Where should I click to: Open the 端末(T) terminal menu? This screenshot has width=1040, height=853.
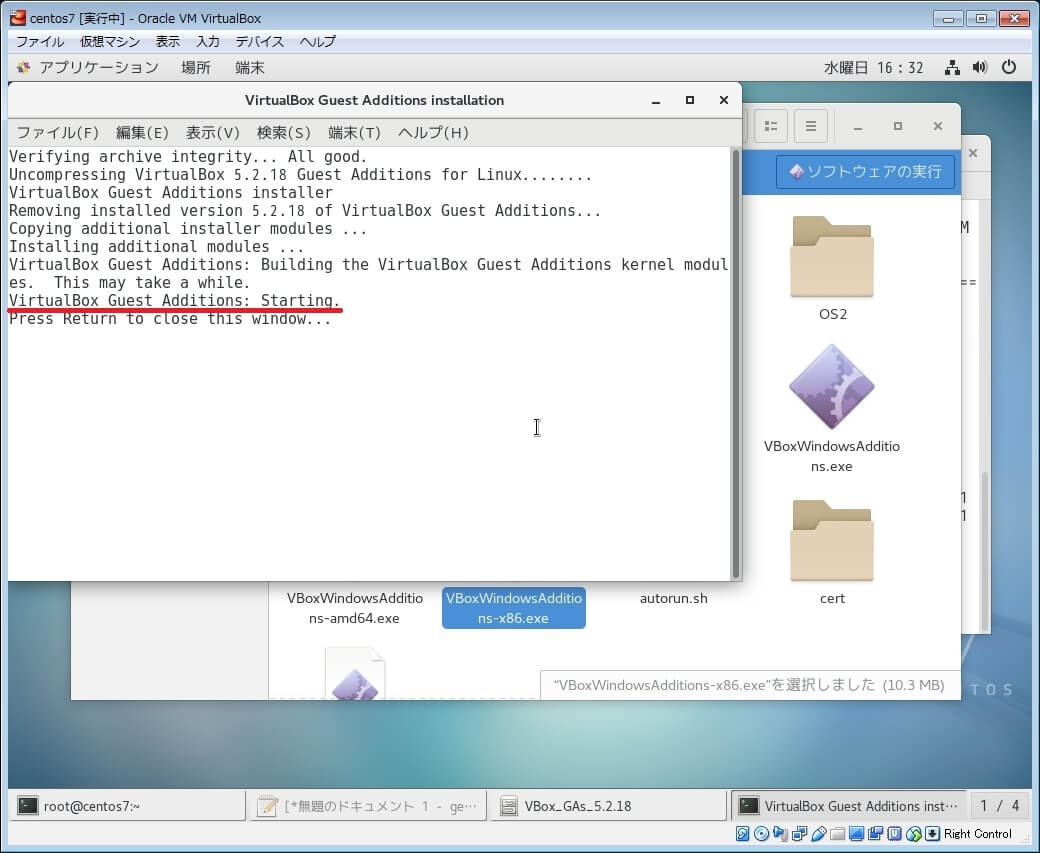tap(354, 133)
